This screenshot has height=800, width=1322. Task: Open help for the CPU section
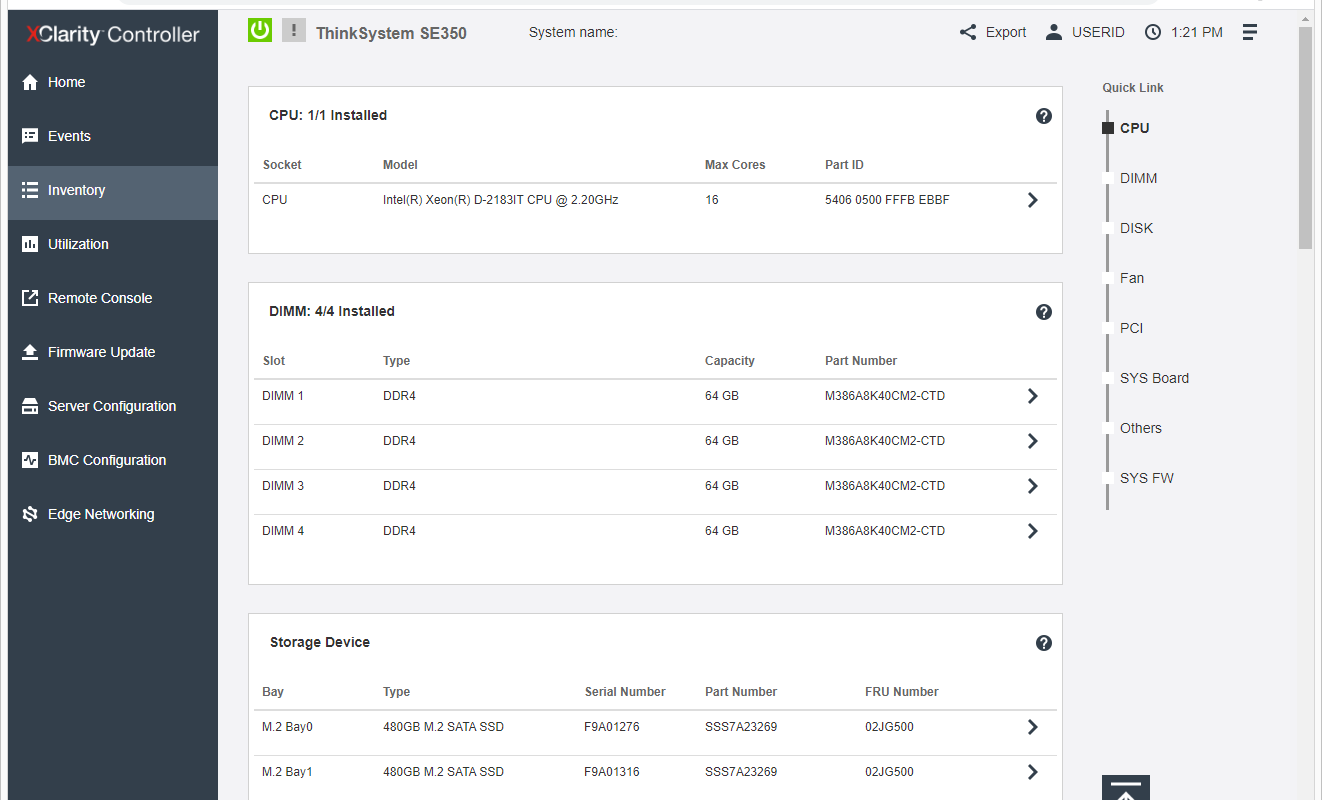point(1044,116)
